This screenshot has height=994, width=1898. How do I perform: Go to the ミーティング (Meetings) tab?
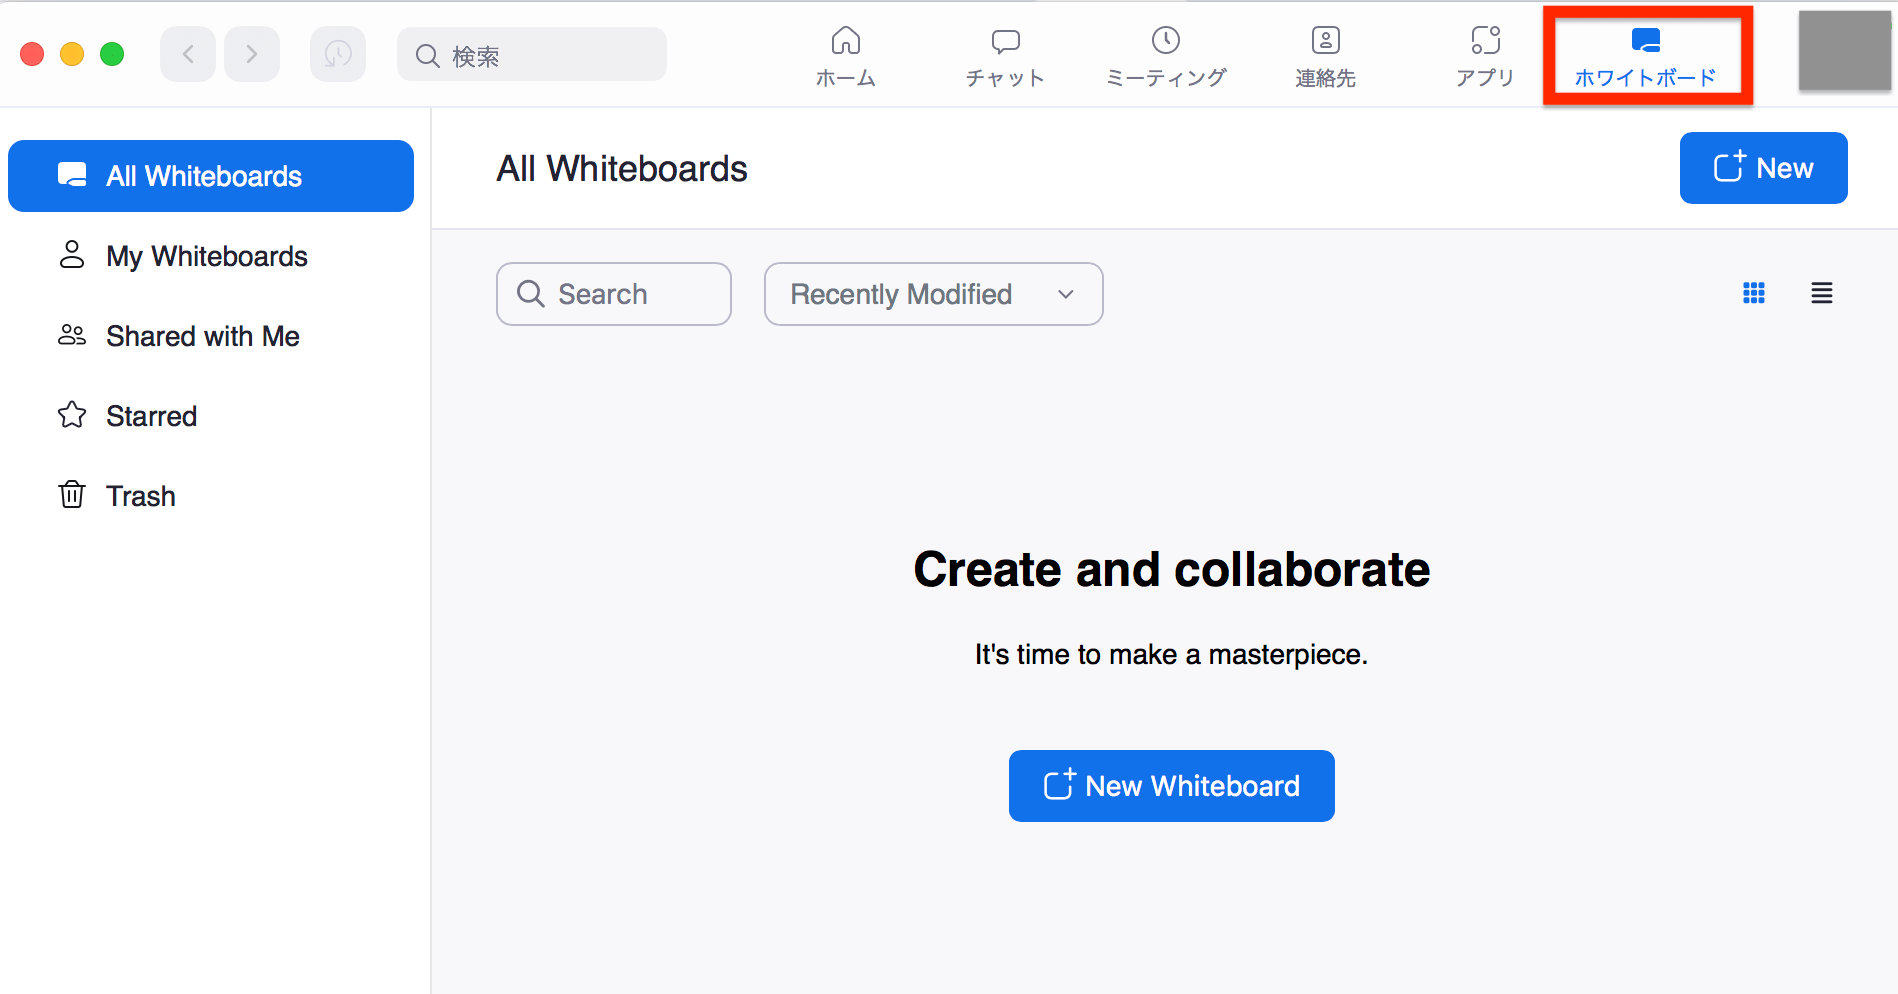click(x=1166, y=56)
